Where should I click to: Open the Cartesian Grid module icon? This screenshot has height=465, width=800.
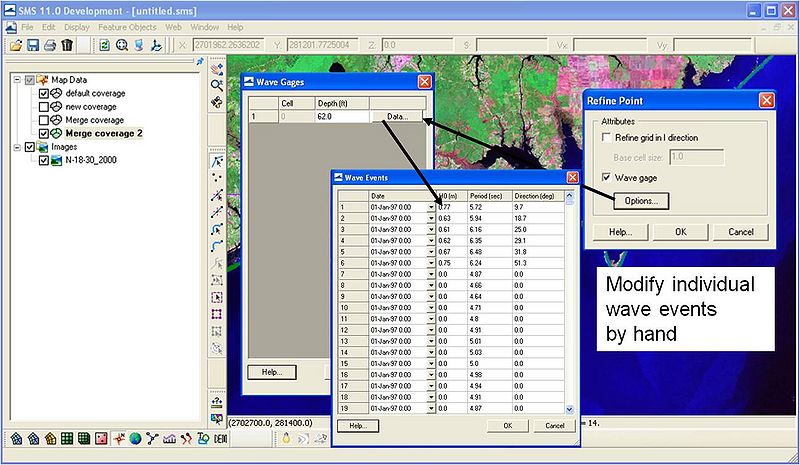[x=67, y=438]
